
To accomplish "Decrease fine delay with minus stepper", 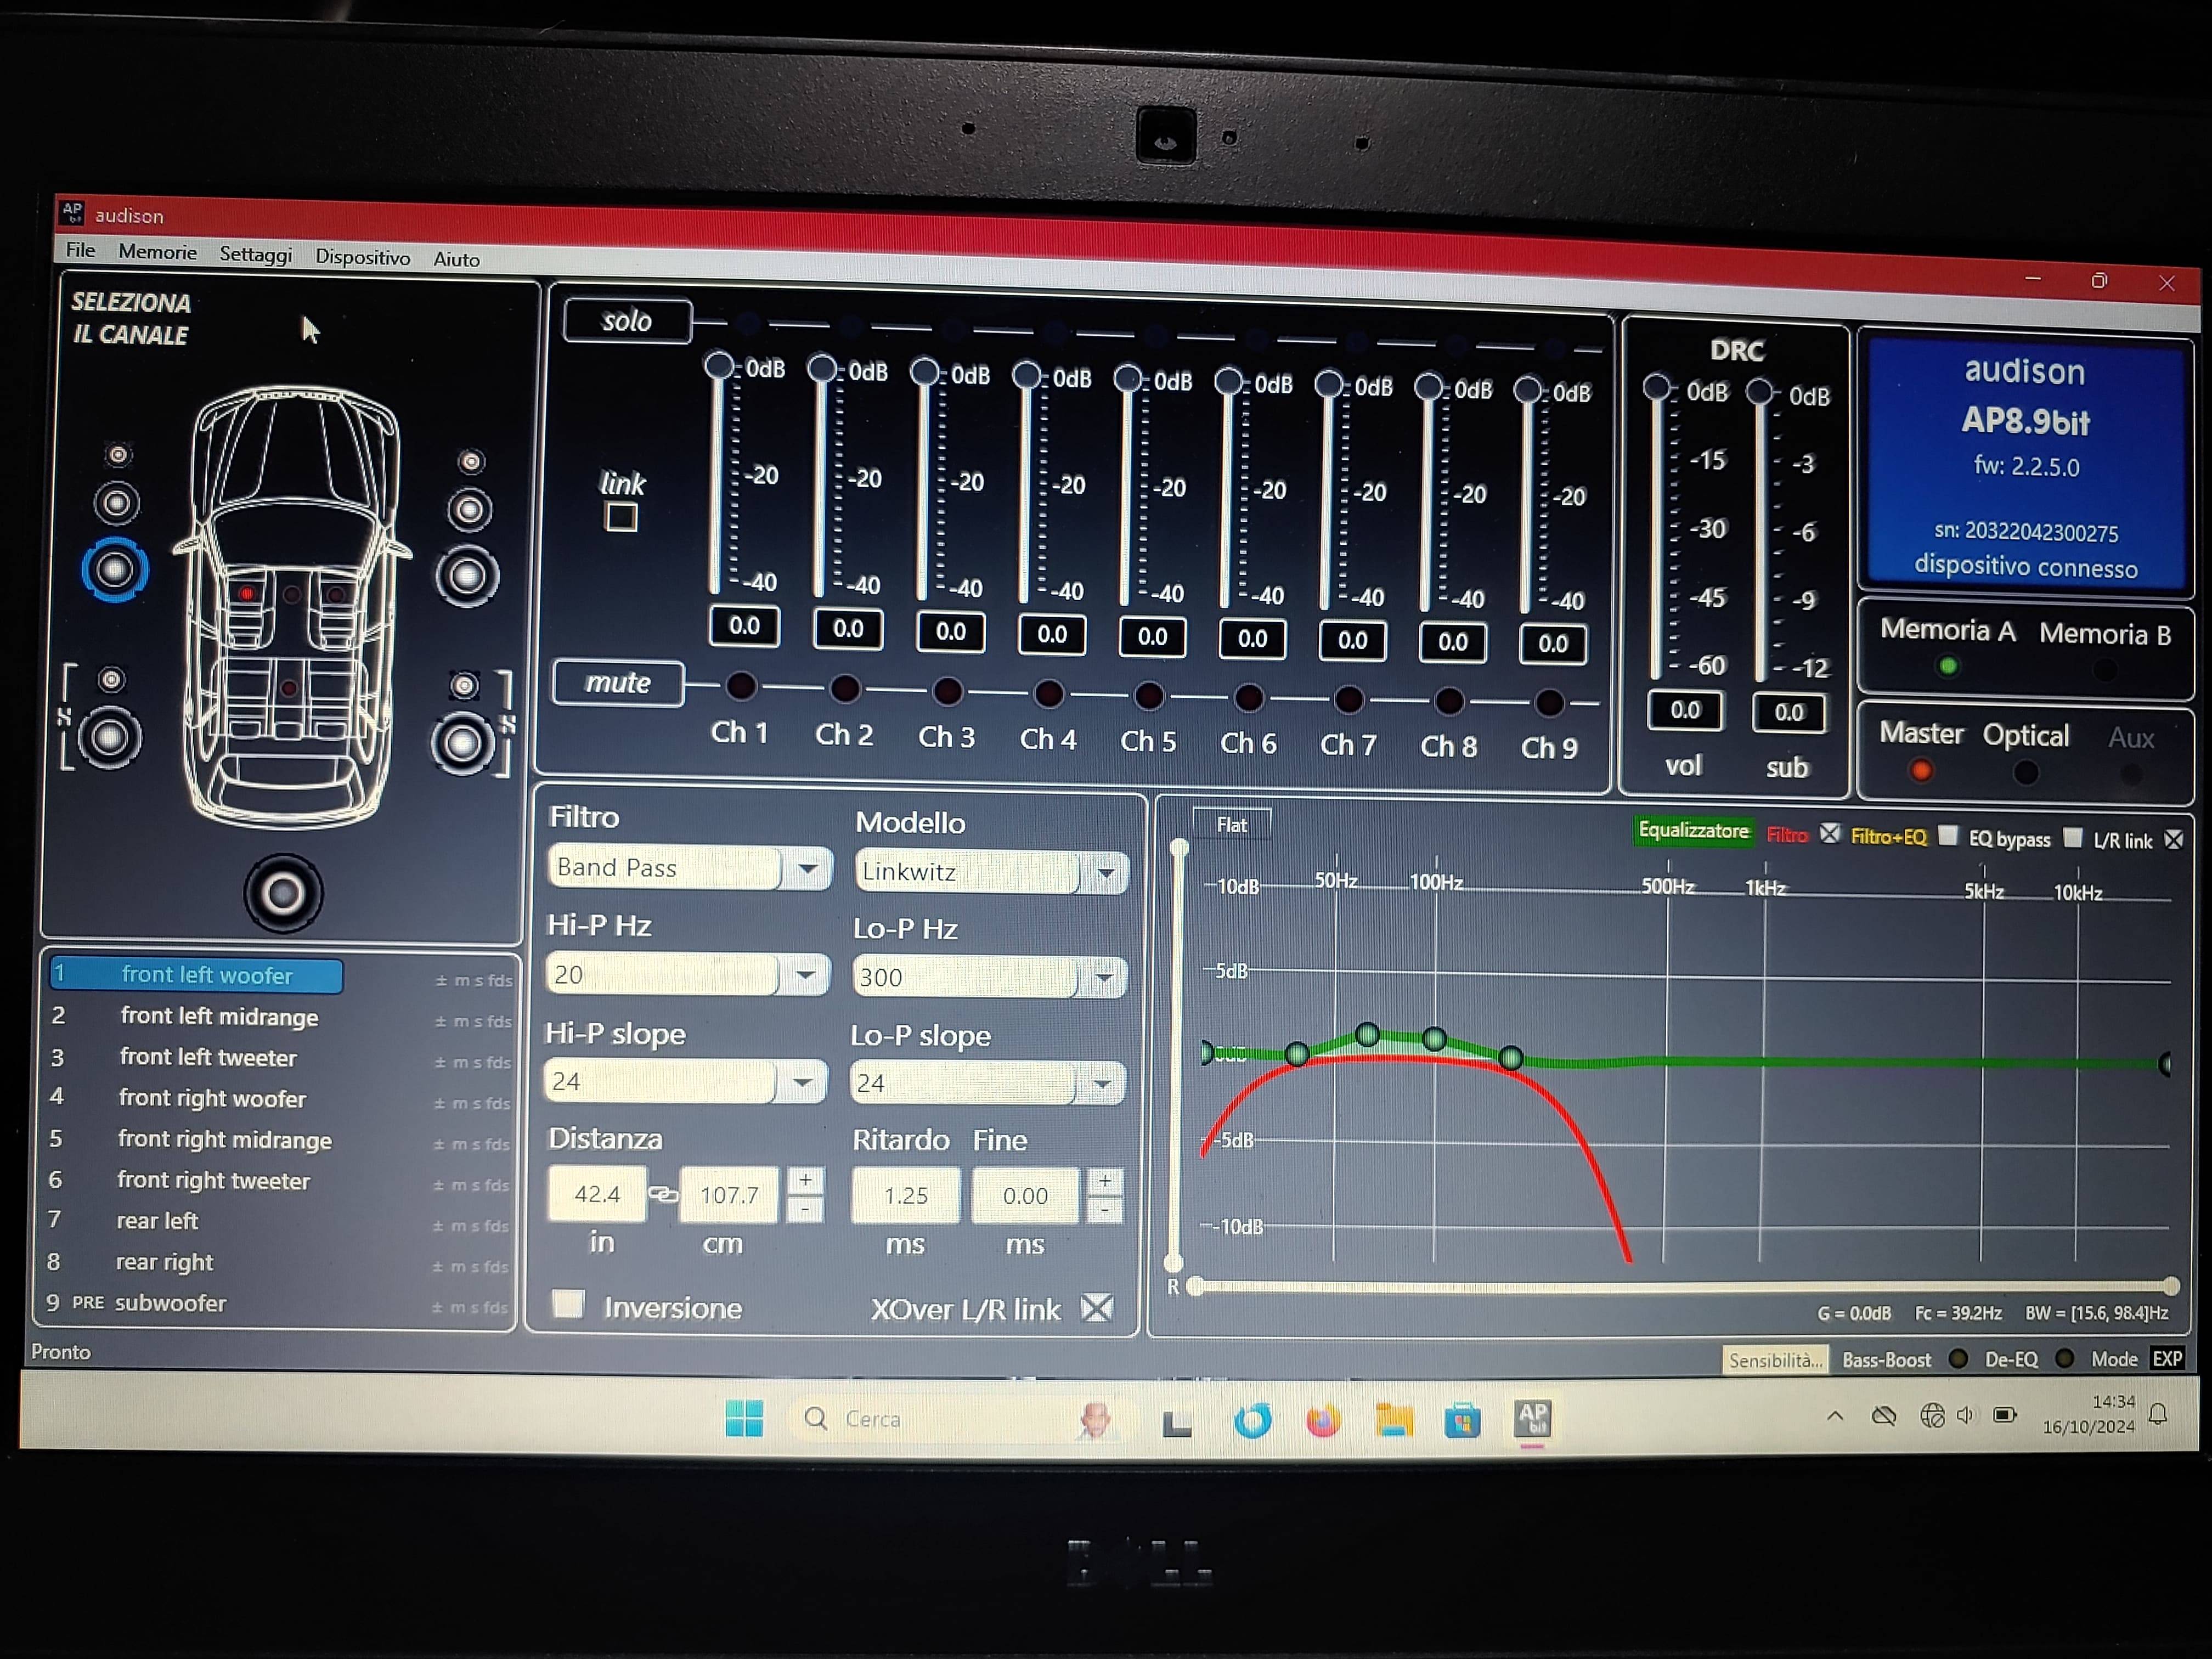I will coord(1104,1210).
